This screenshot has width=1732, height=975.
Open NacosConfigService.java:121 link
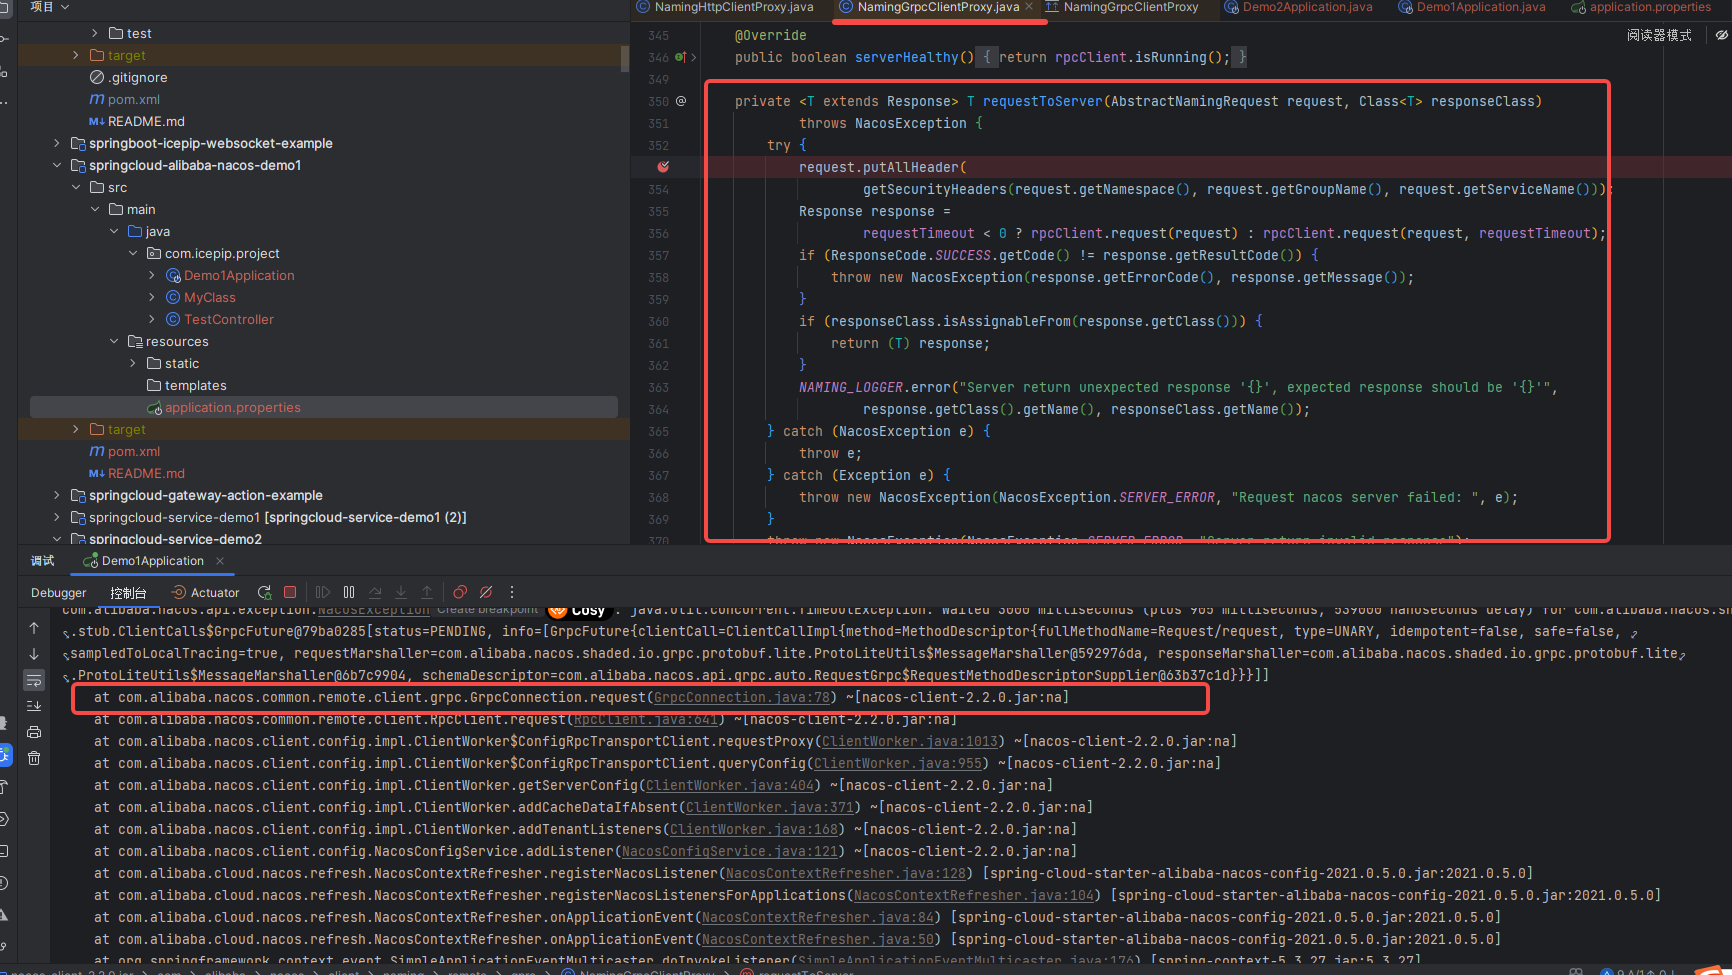tap(729, 851)
